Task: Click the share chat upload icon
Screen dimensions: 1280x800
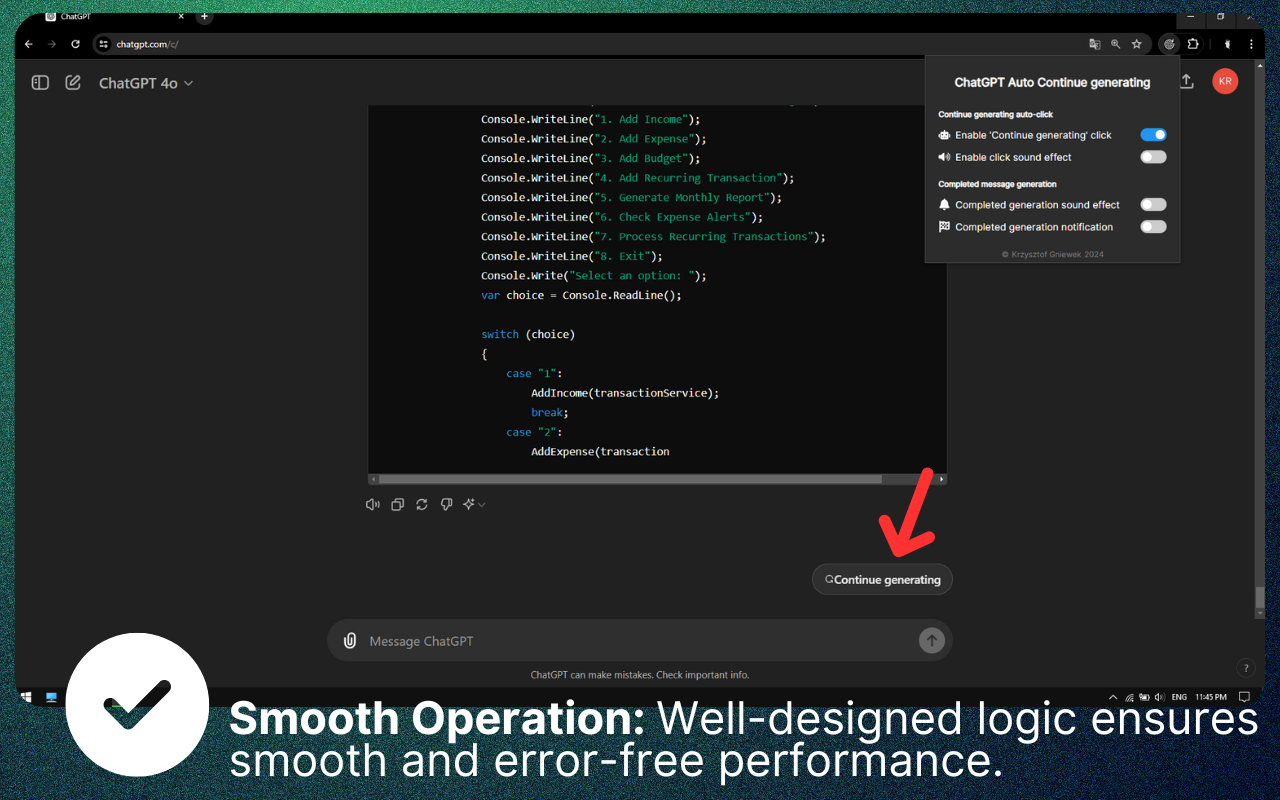Action: coord(1187,82)
